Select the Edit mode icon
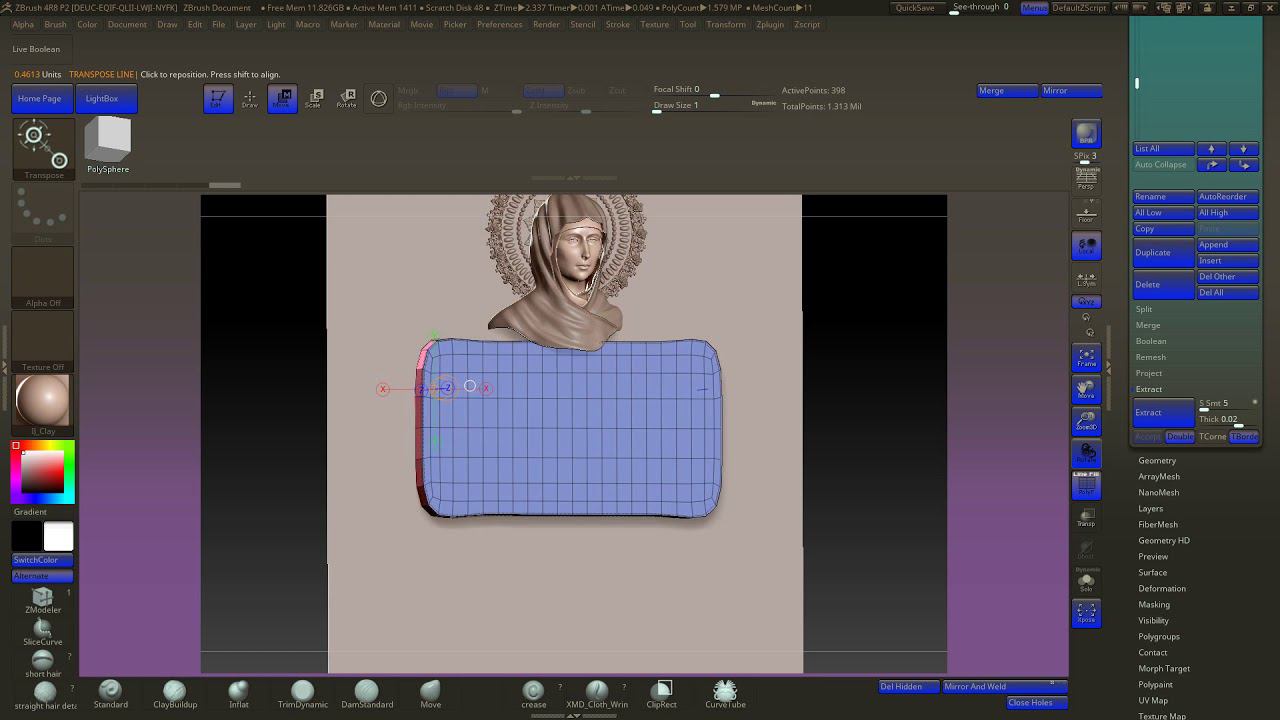Viewport: 1280px width, 720px height. tap(218, 98)
